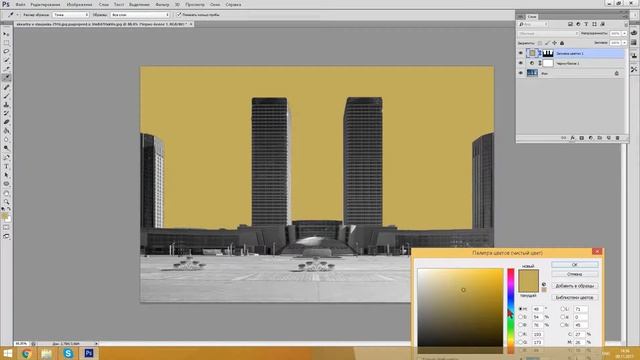Select the Crop tool

6,69
